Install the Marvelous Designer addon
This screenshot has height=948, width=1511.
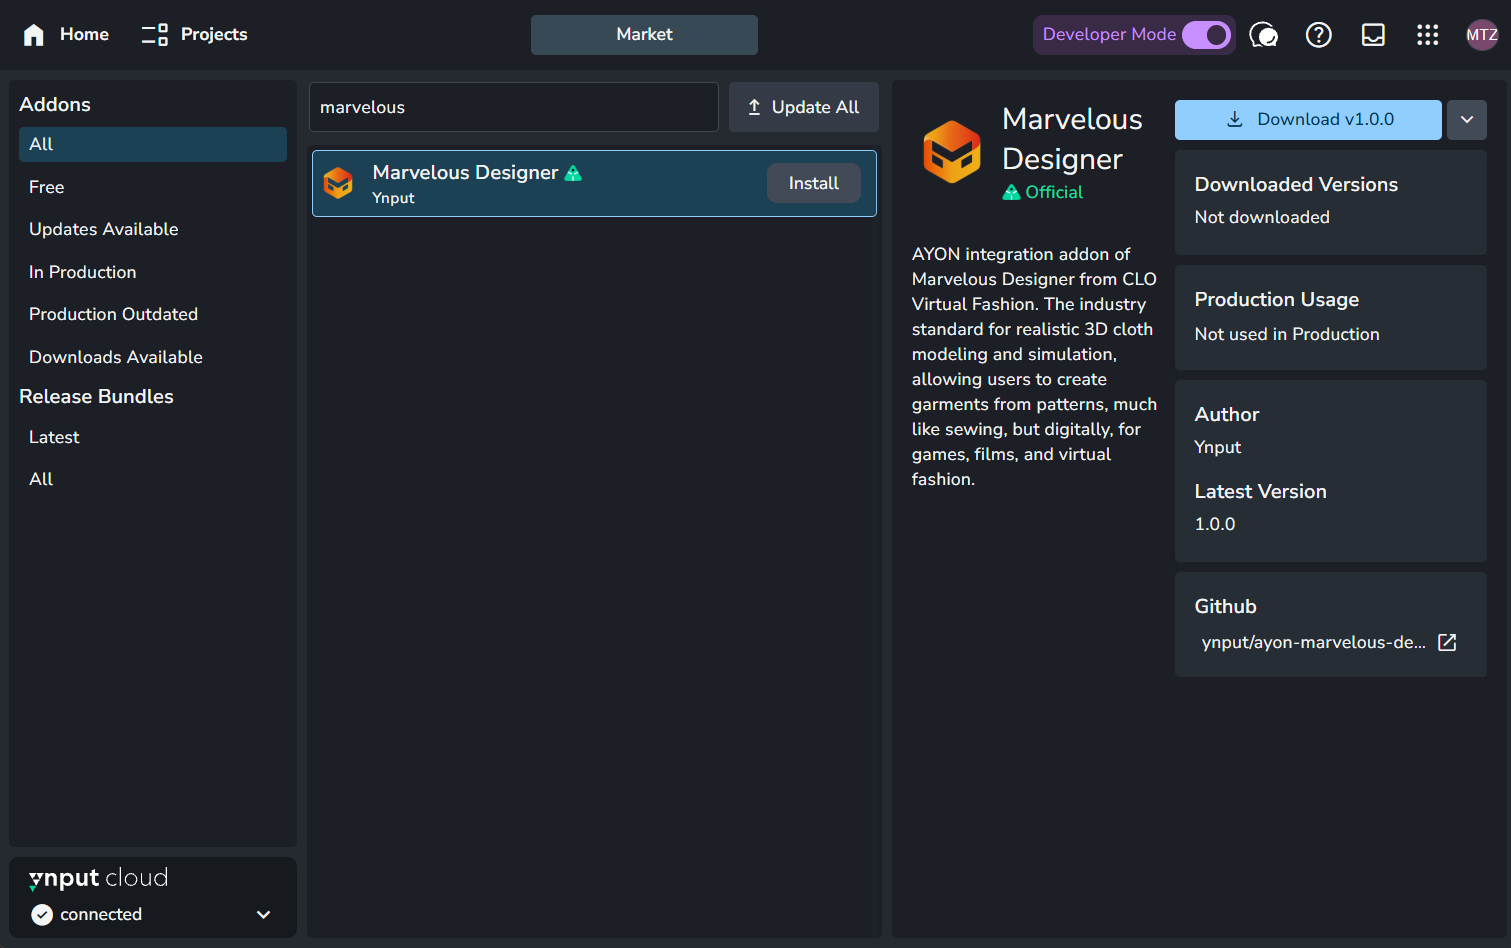pos(814,183)
